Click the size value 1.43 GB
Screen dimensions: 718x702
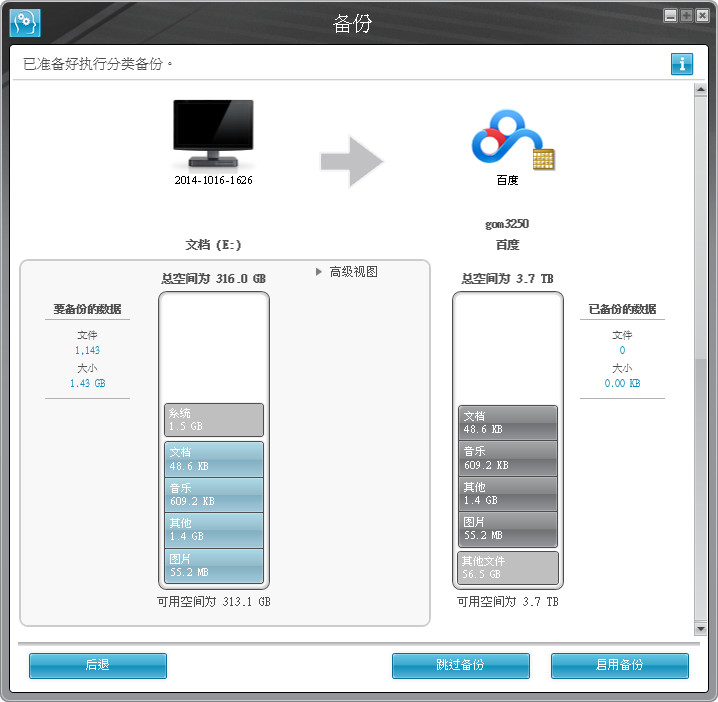tap(87, 383)
